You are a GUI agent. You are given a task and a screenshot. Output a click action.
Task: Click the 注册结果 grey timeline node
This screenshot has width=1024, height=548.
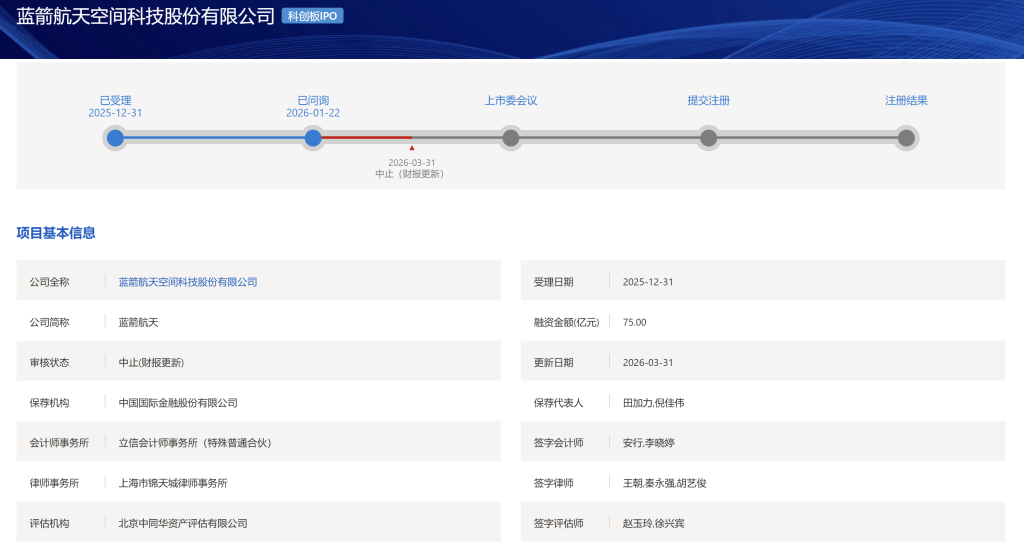click(906, 138)
